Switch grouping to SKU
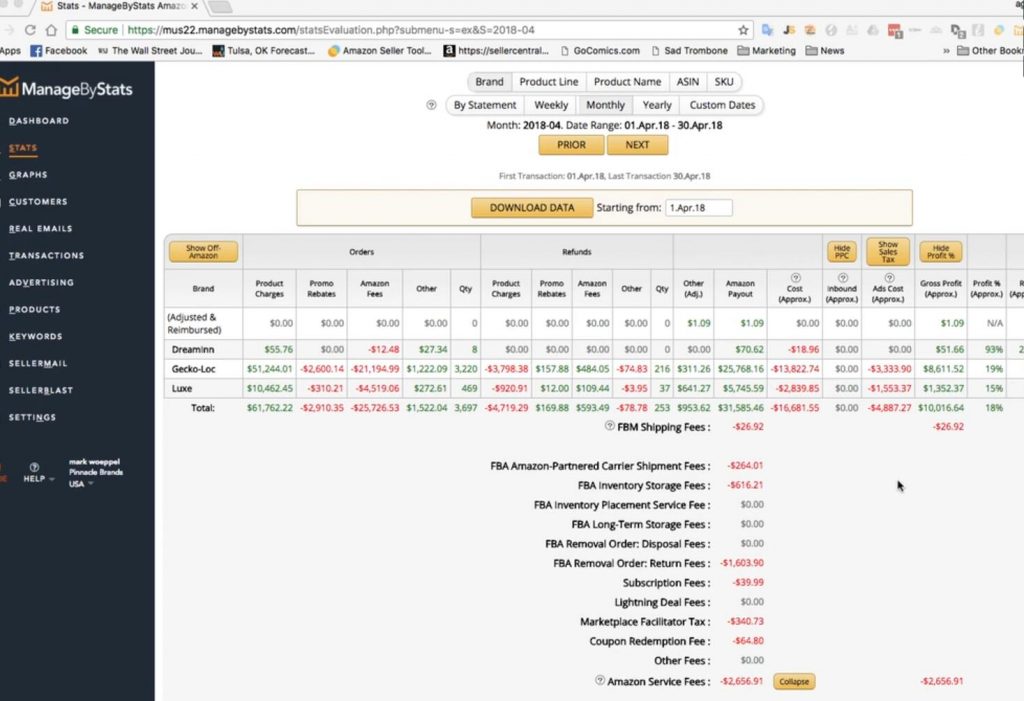This screenshot has width=1024, height=701. click(x=724, y=82)
